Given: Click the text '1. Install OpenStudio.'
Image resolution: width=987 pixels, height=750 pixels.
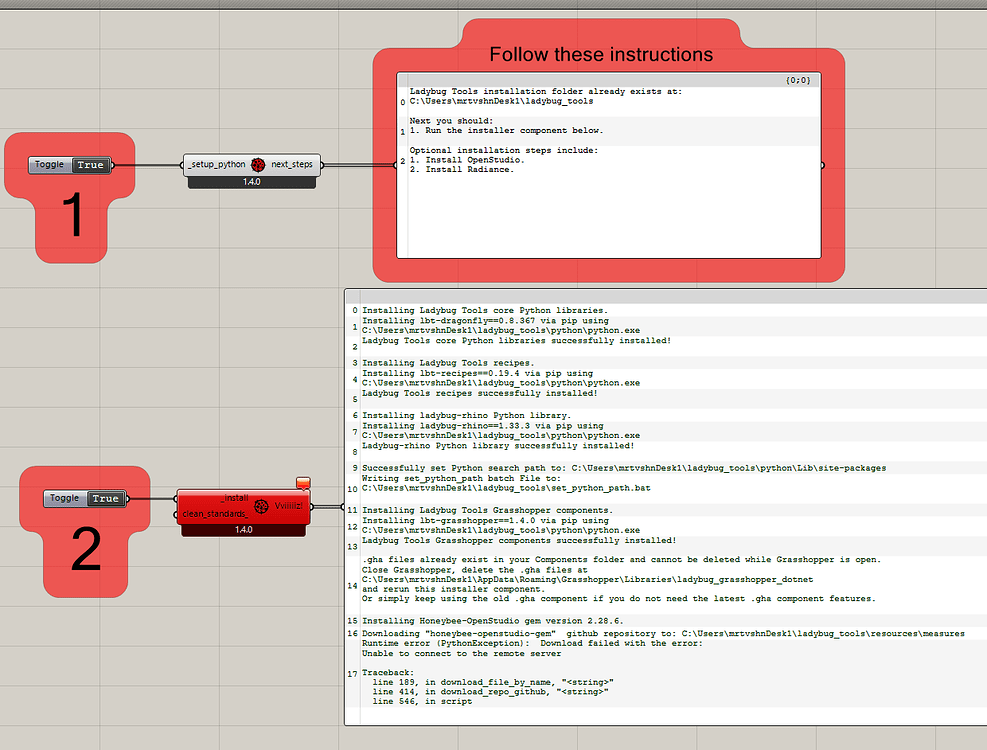Looking at the screenshot, I should pos(466,160).
